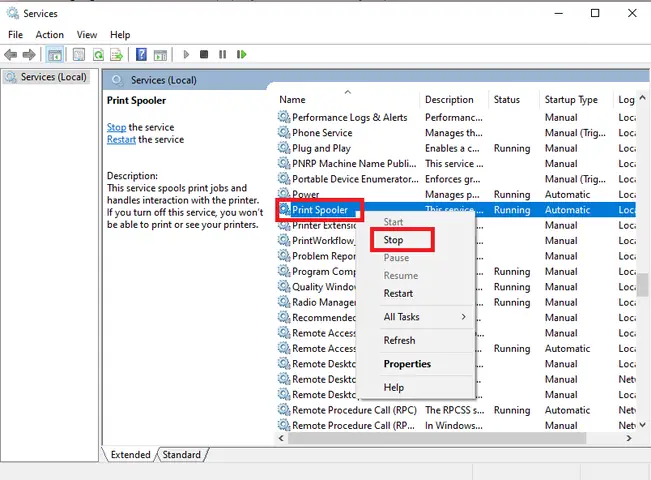
Task: Click the horizontal scrollbar right arrow
Action: tap(629, 438)
